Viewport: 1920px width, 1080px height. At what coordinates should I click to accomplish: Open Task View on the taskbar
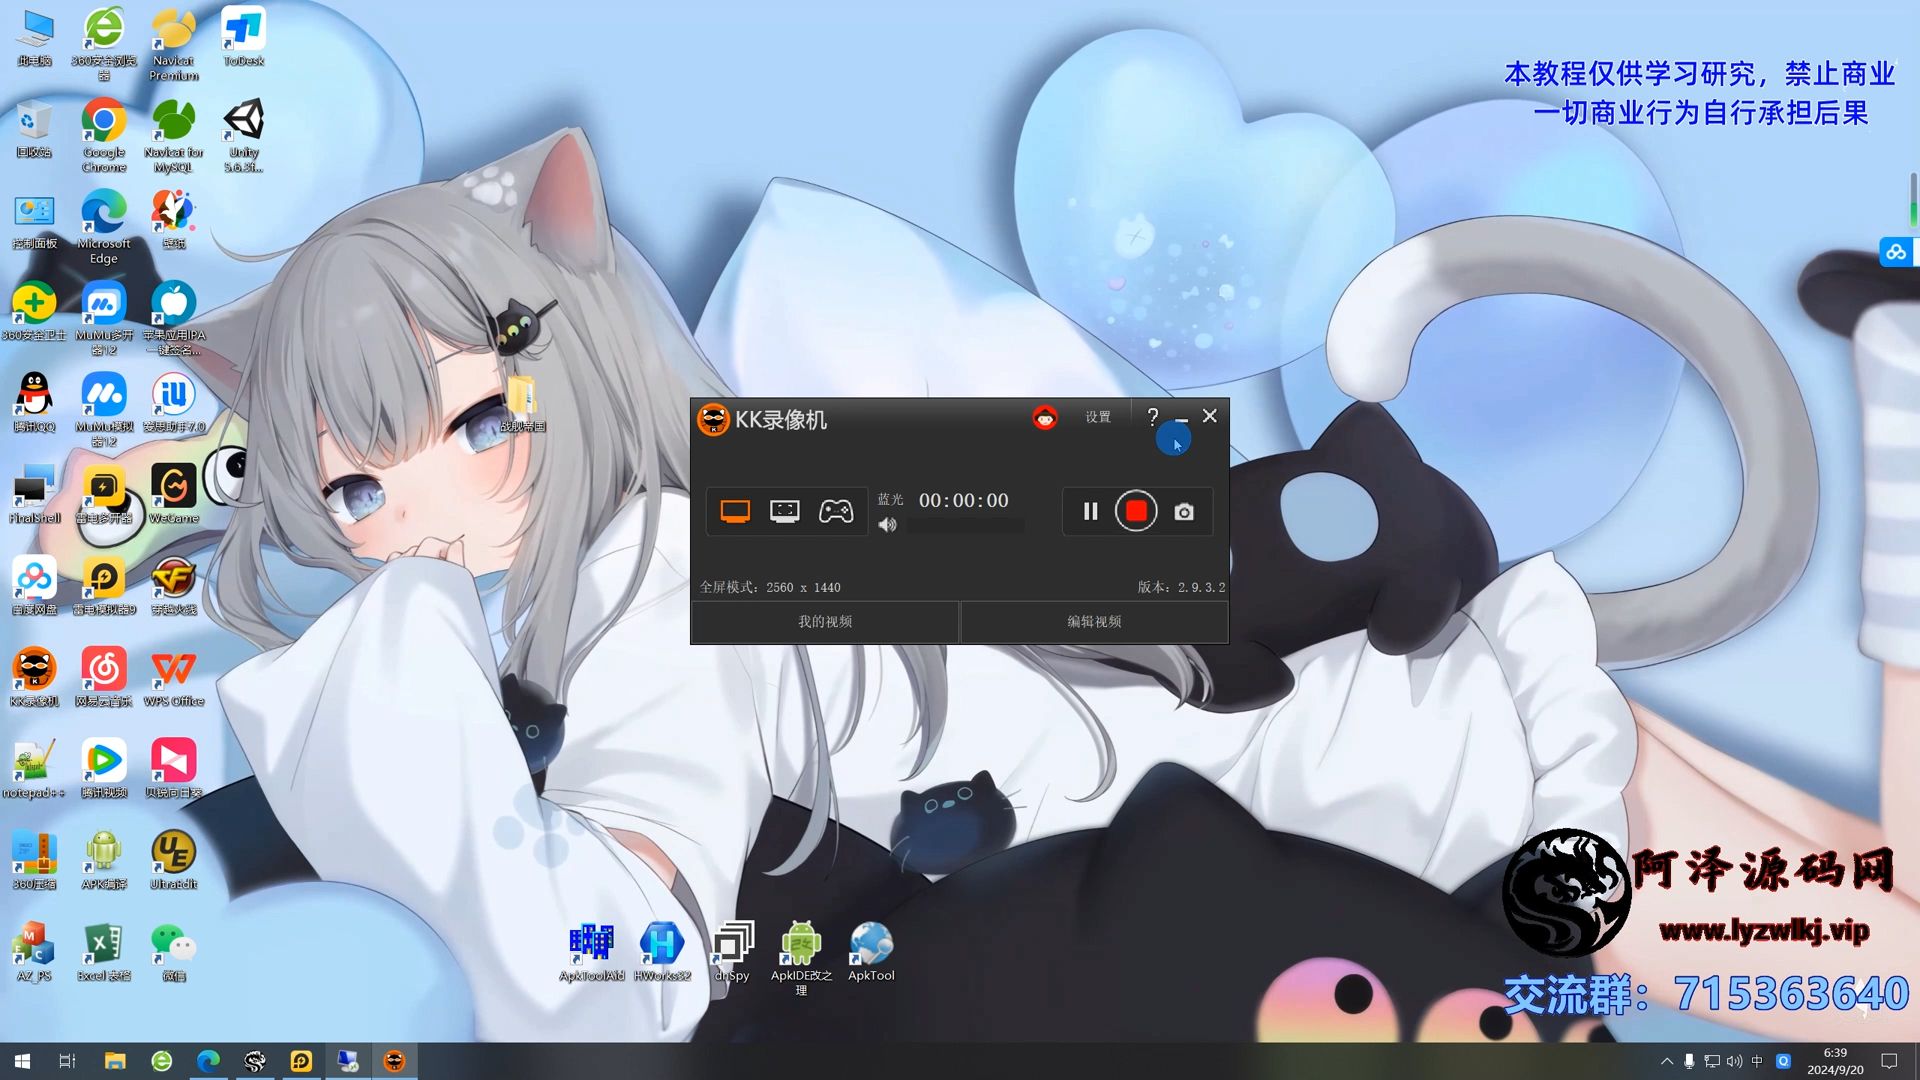pyautogui.click(x=68, y=1061)
